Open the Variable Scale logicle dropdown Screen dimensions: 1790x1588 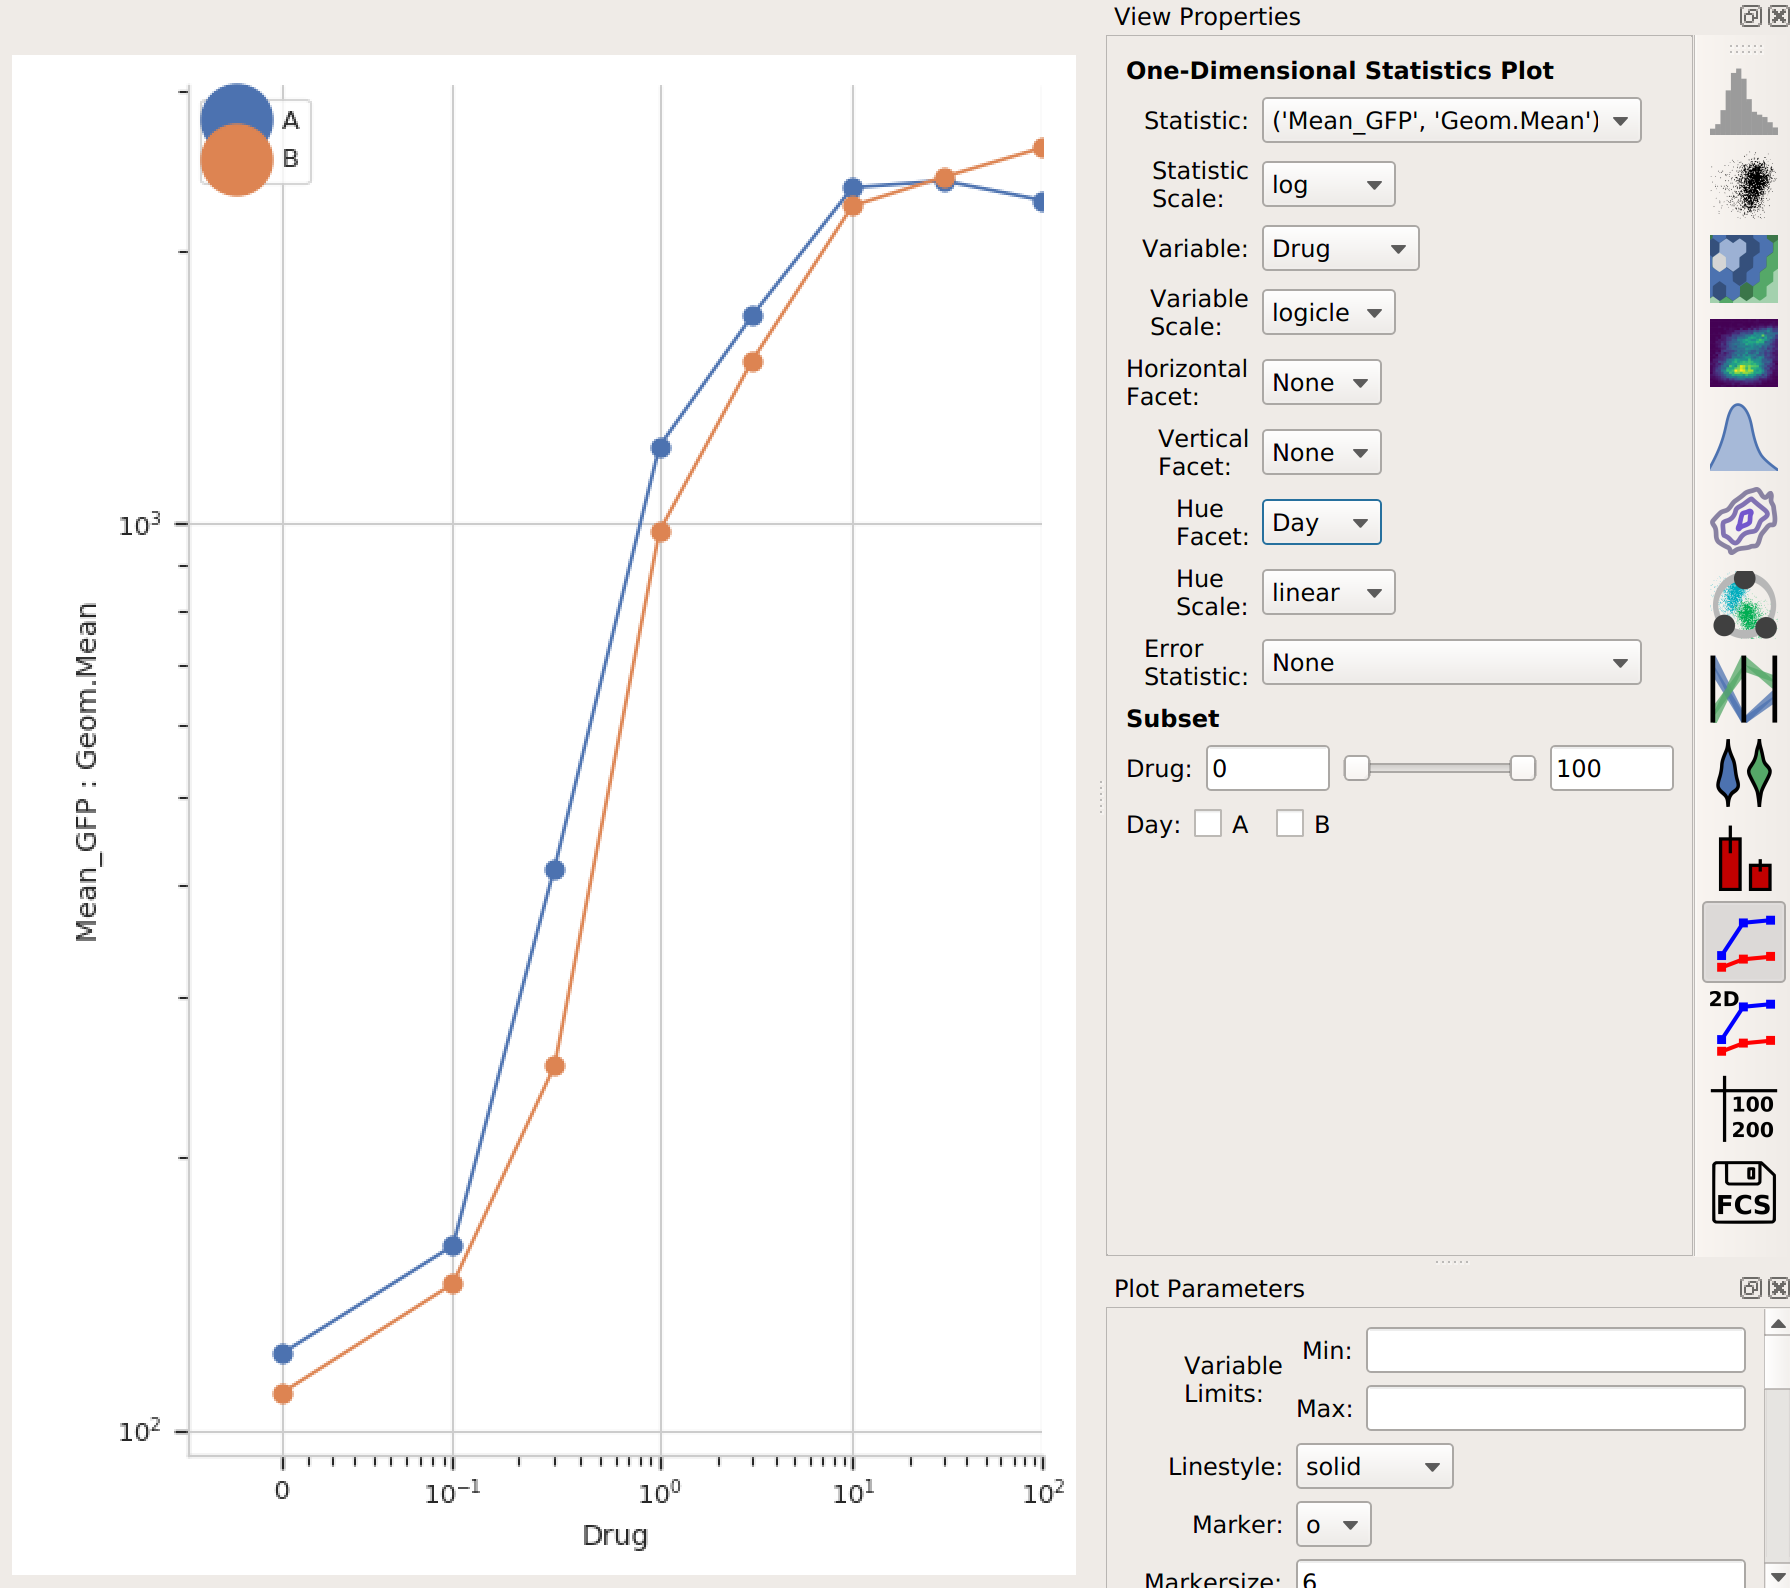tap(1328, 312)
